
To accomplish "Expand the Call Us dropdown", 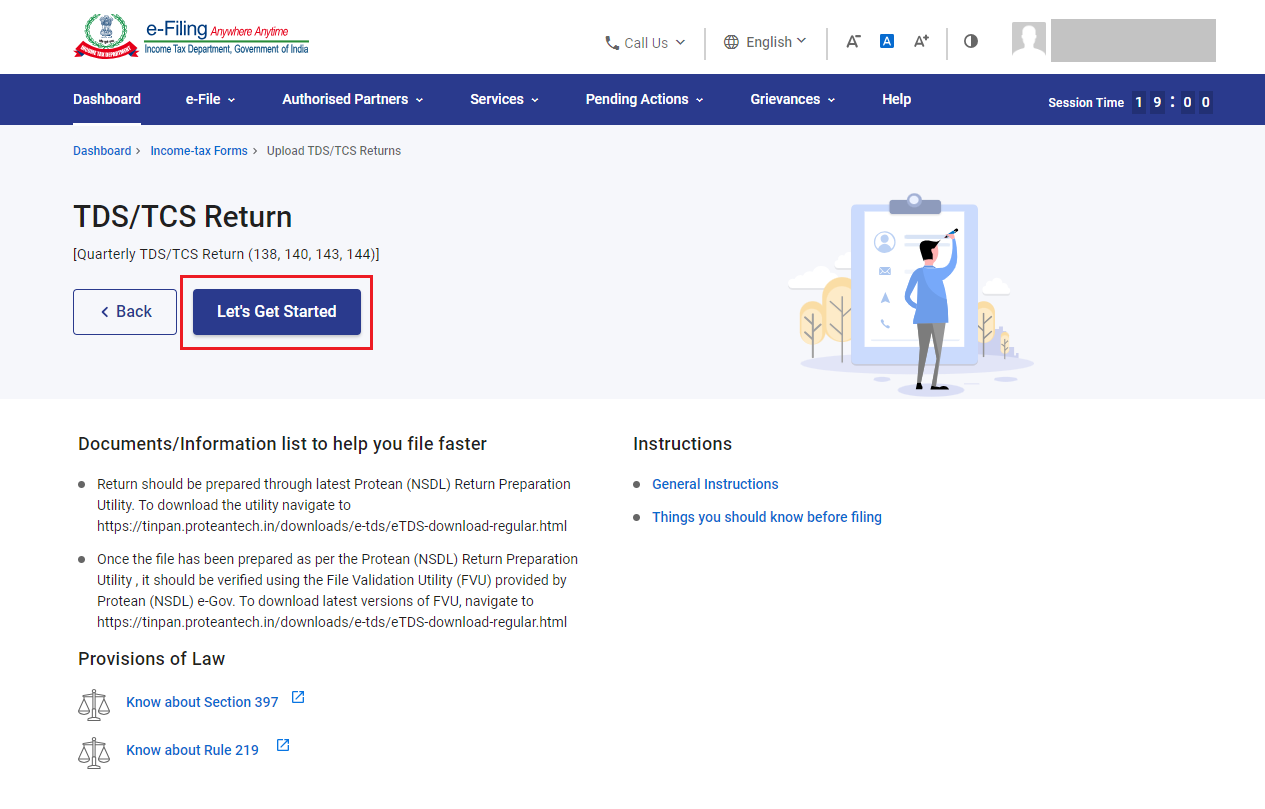I will (645, 43).
